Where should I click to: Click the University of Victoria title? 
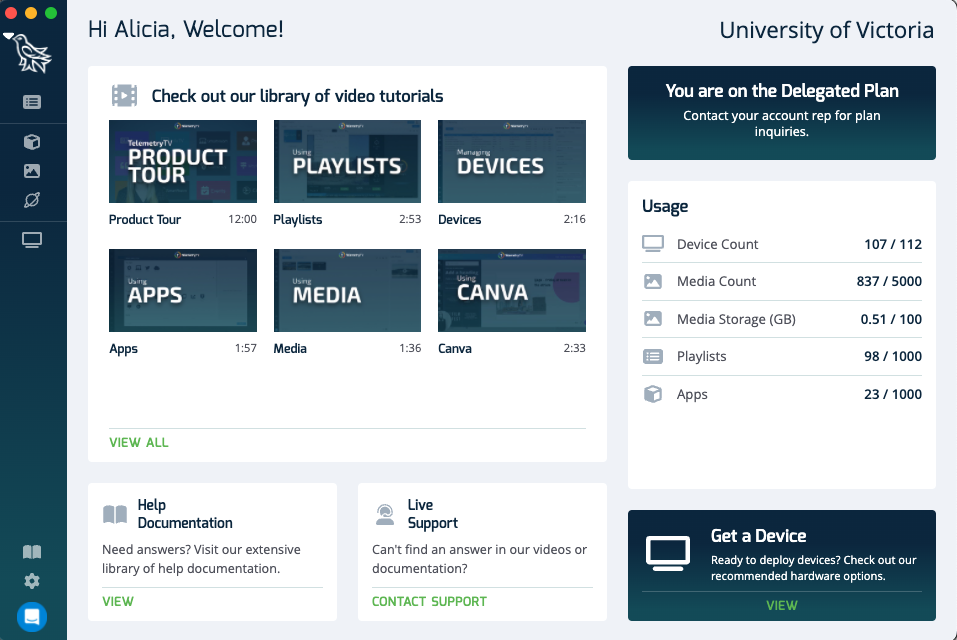point(826,31)
